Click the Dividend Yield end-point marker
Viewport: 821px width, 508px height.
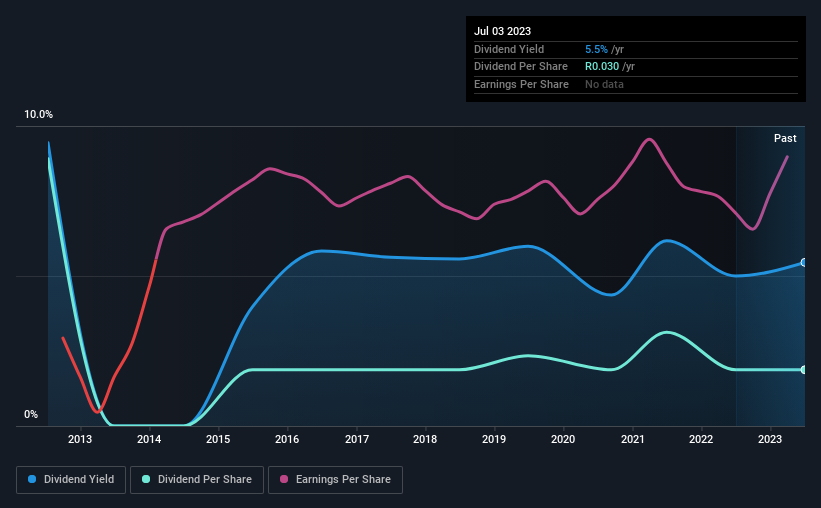point(804,262)
